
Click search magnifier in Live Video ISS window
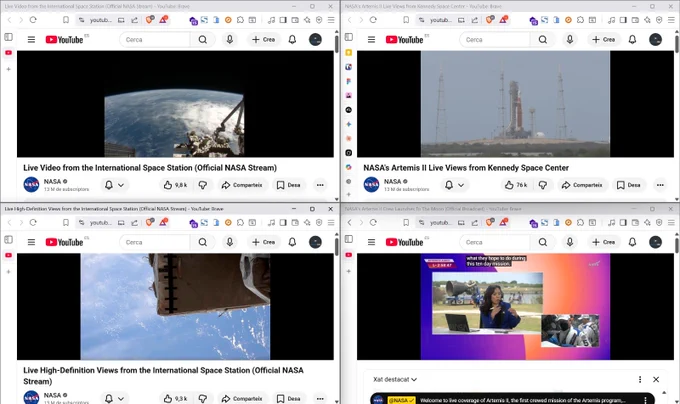pos(203,39)
